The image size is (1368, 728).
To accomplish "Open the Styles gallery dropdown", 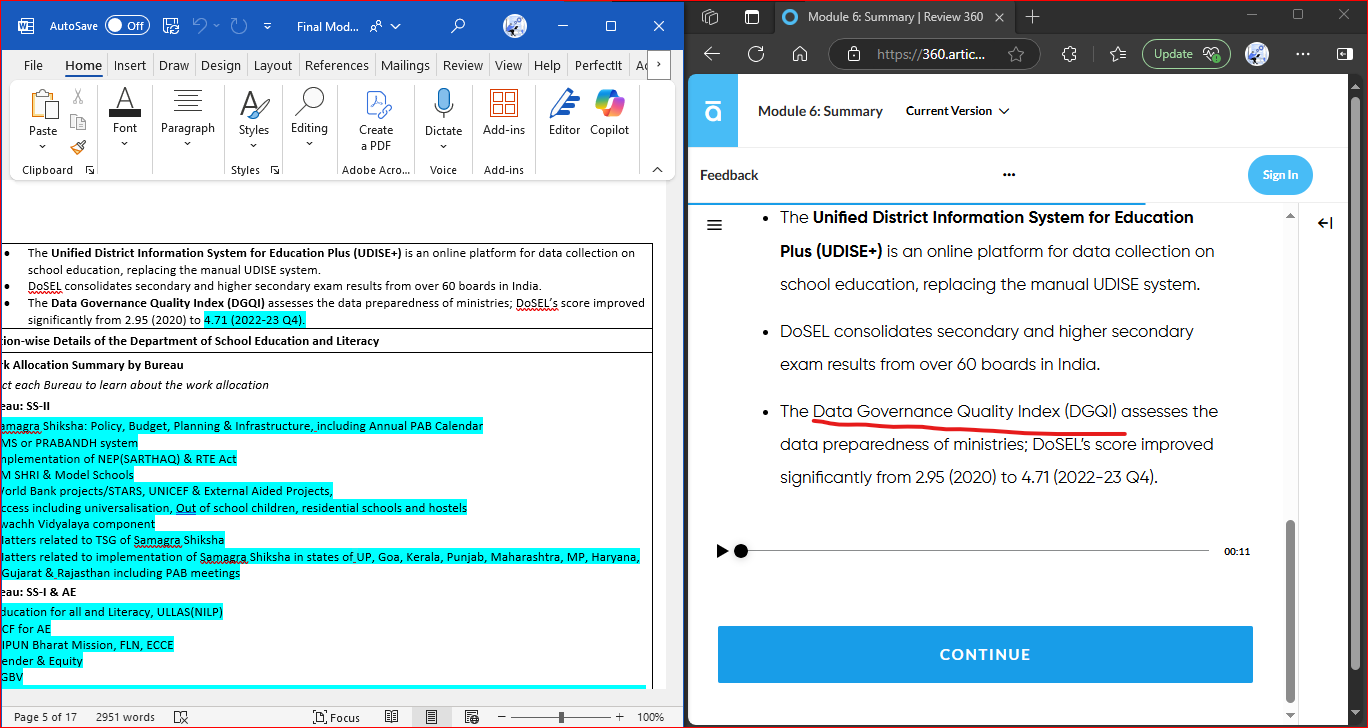I will point(254,118).
